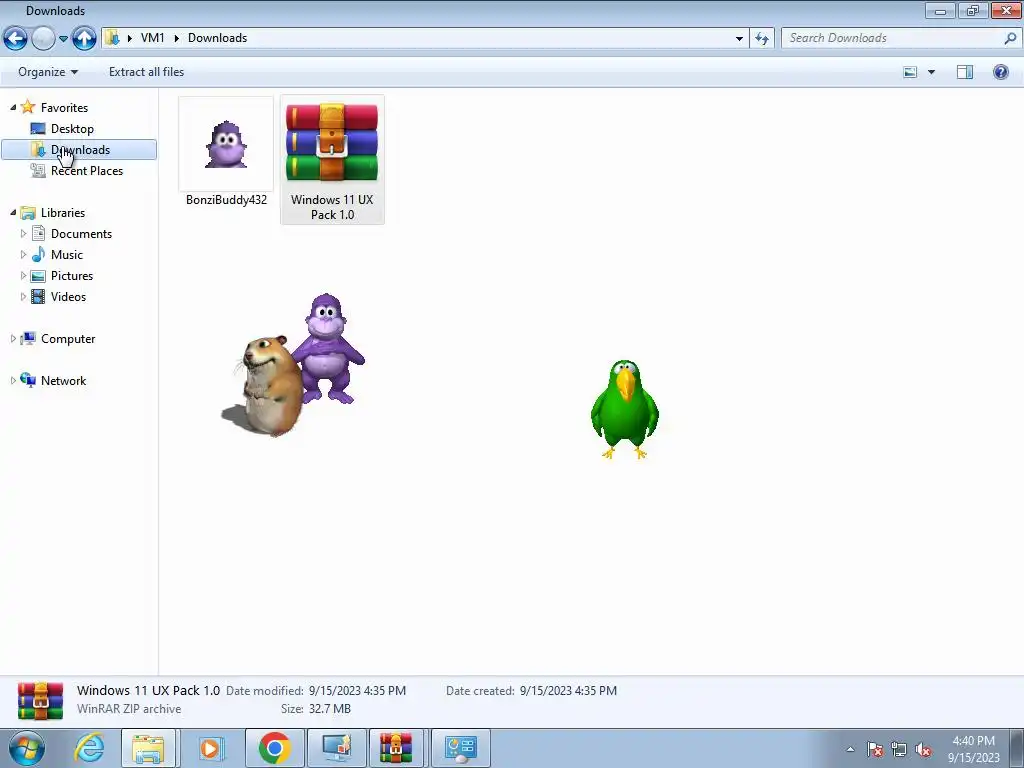Viewport: 1024px width, 768px height.
Task: Open recent pages dropdown beside Forward button
Action: point(63,39)
